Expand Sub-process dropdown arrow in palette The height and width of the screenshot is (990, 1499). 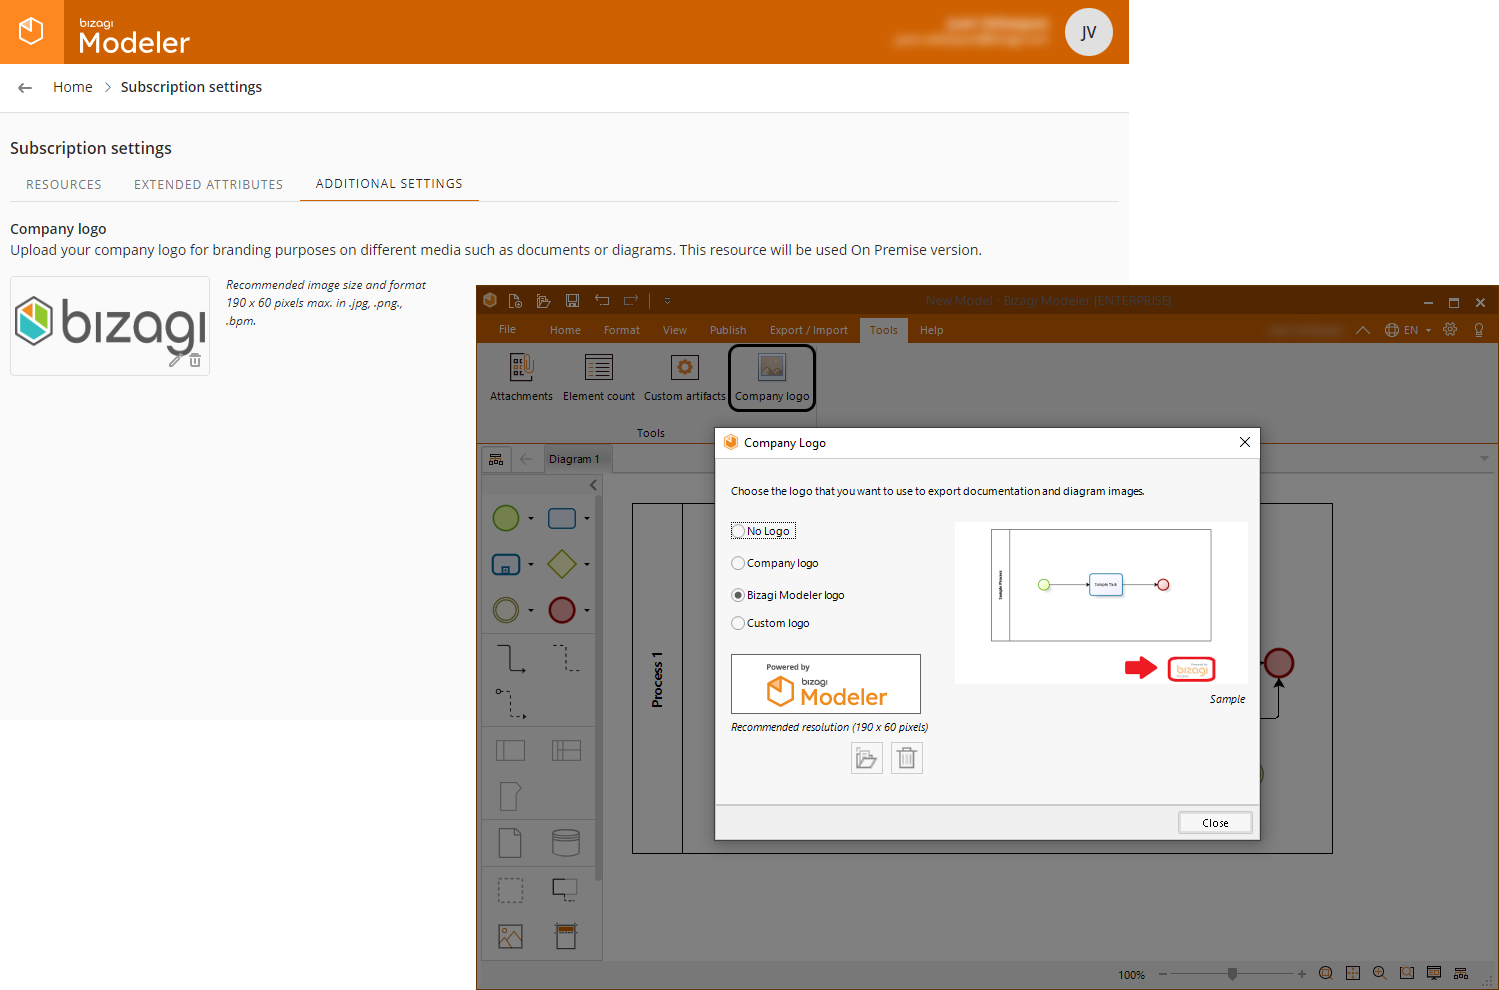(x=531, y=564)
